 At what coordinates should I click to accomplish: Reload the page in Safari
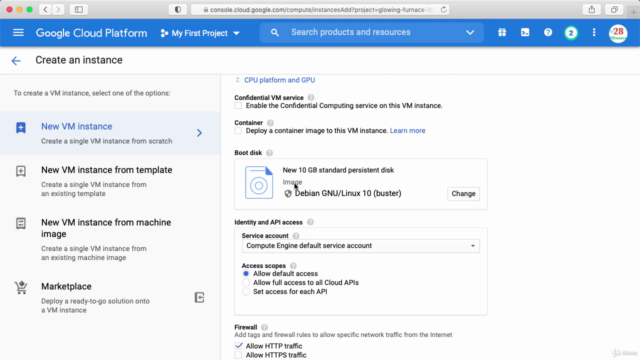click(x=443, y=9)
